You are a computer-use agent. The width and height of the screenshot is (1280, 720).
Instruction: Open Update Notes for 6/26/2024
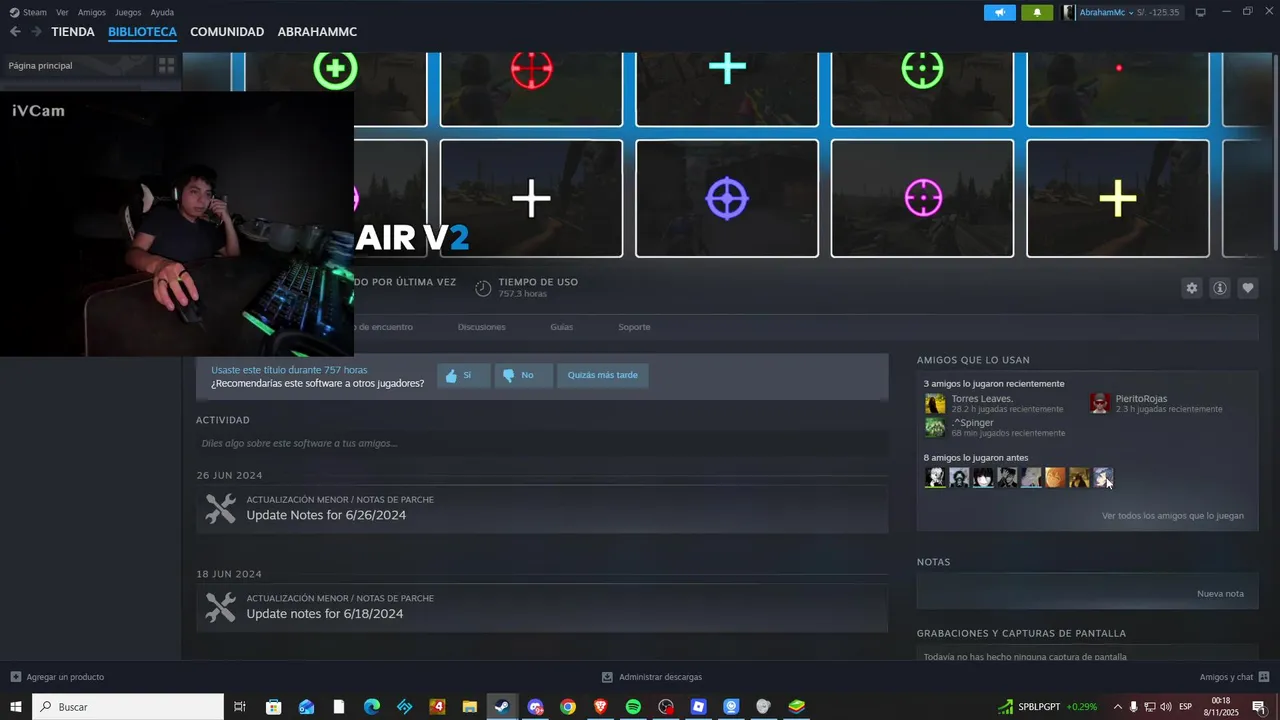pos(326,515)
